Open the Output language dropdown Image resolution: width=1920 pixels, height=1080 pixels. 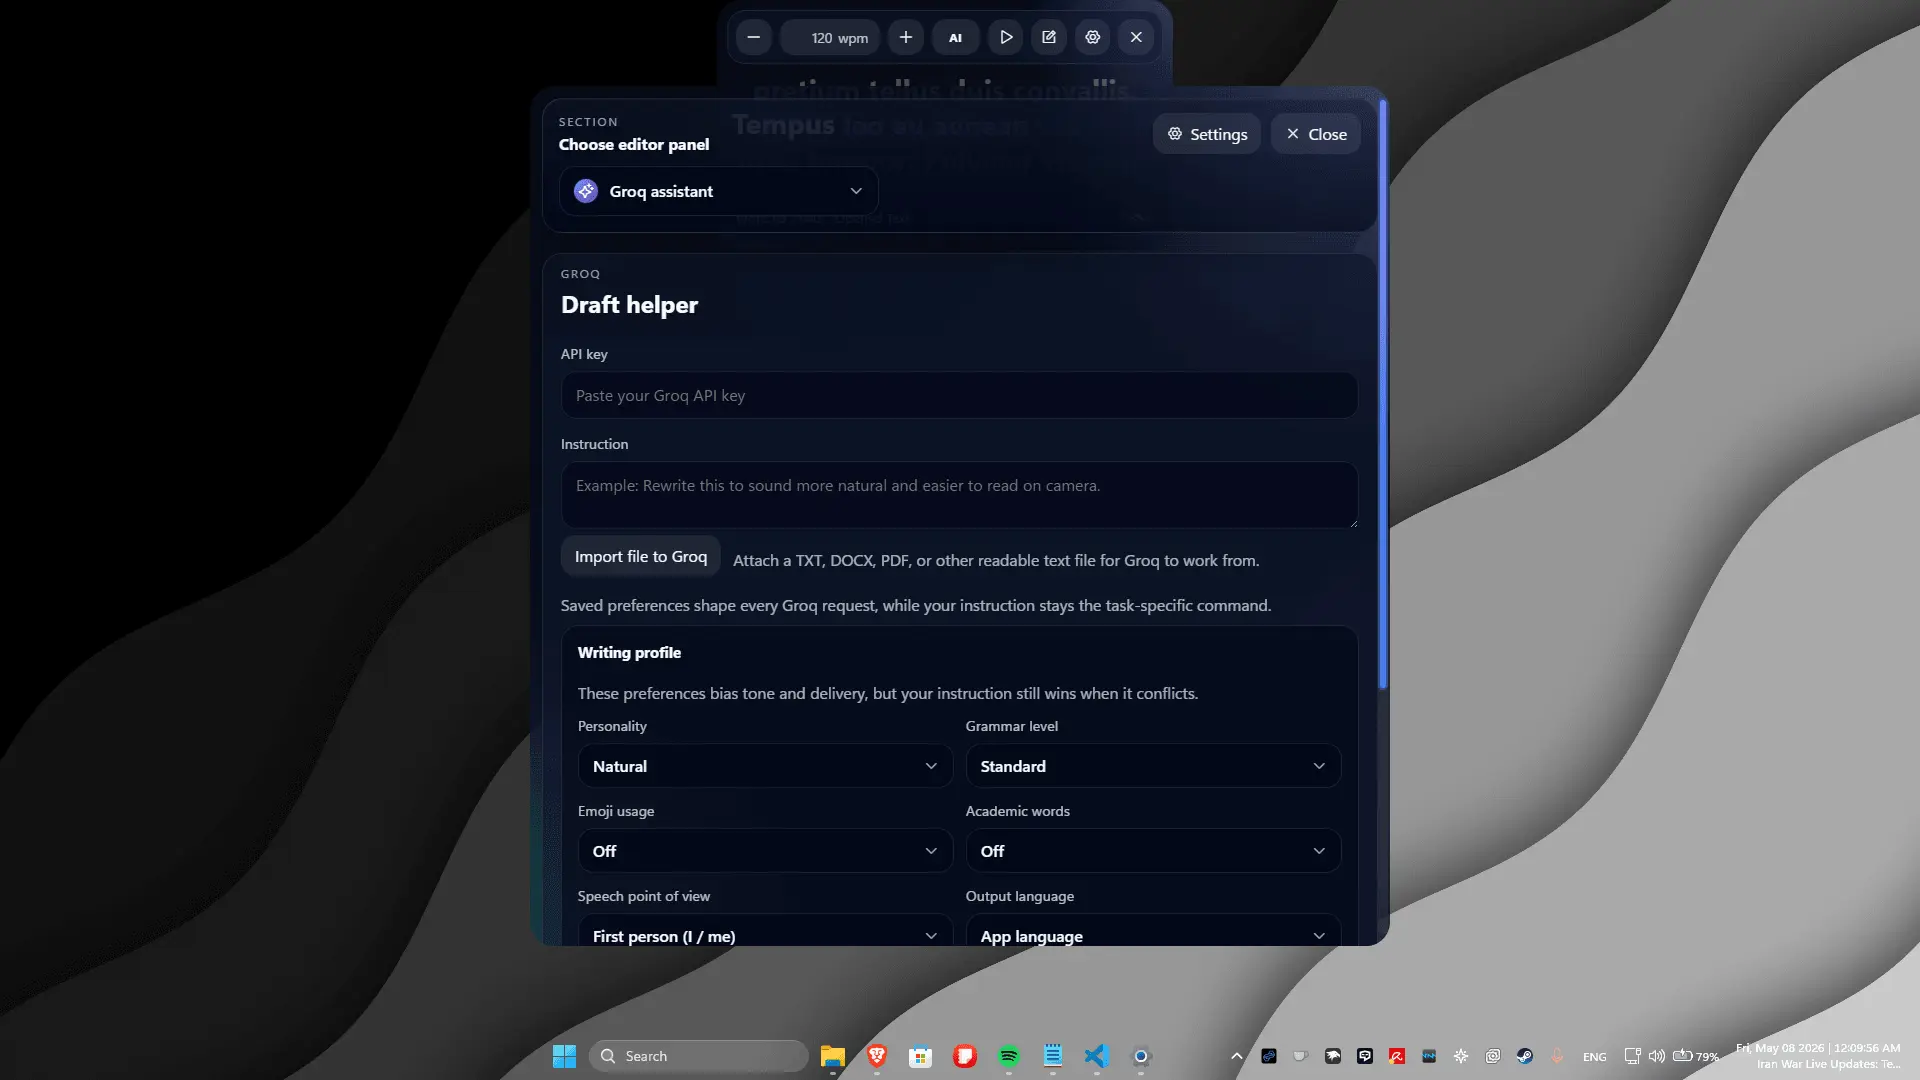coord(1153,932)
